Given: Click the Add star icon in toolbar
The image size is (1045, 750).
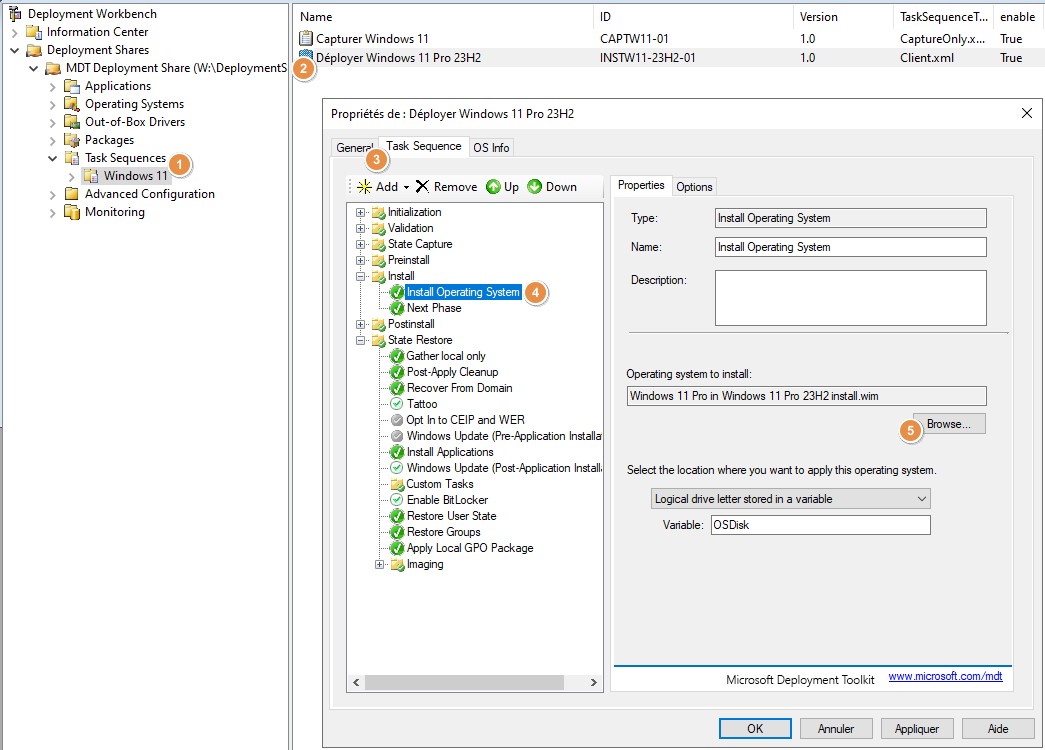Looking at the screenshot, I should click(x=364, y=187).
